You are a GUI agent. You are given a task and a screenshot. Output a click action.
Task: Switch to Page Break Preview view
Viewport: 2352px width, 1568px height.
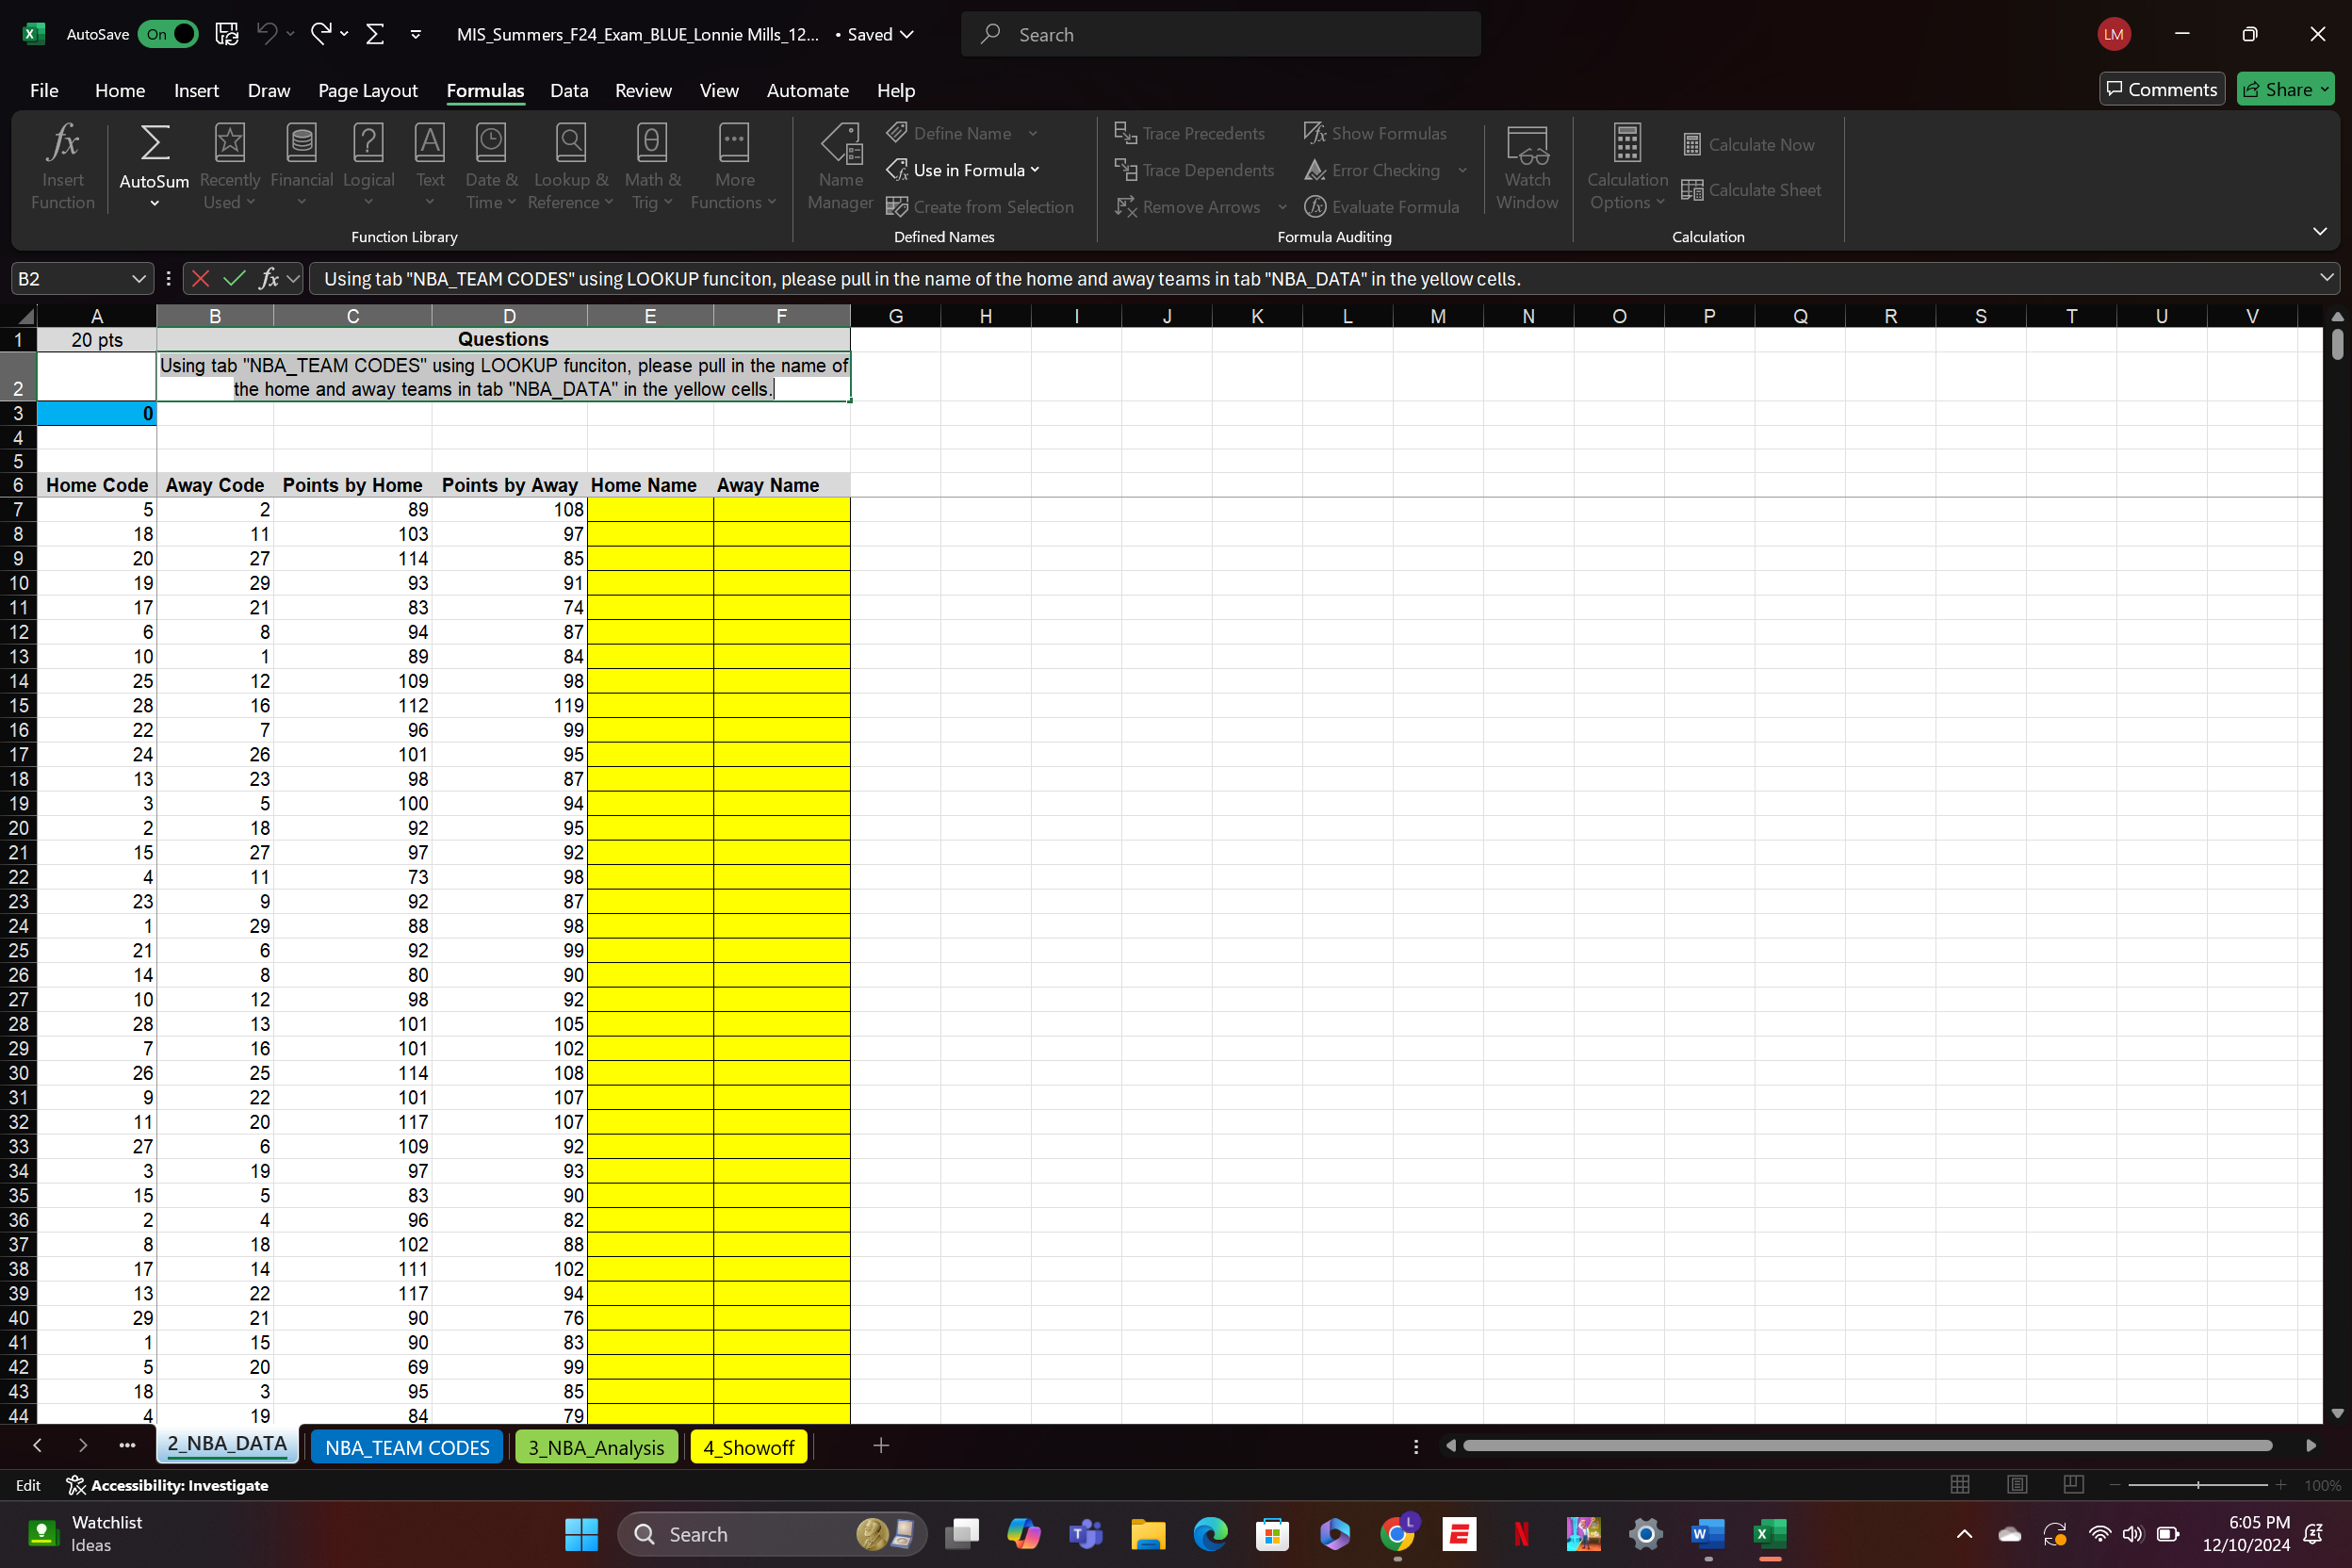click(2073, 1484)
